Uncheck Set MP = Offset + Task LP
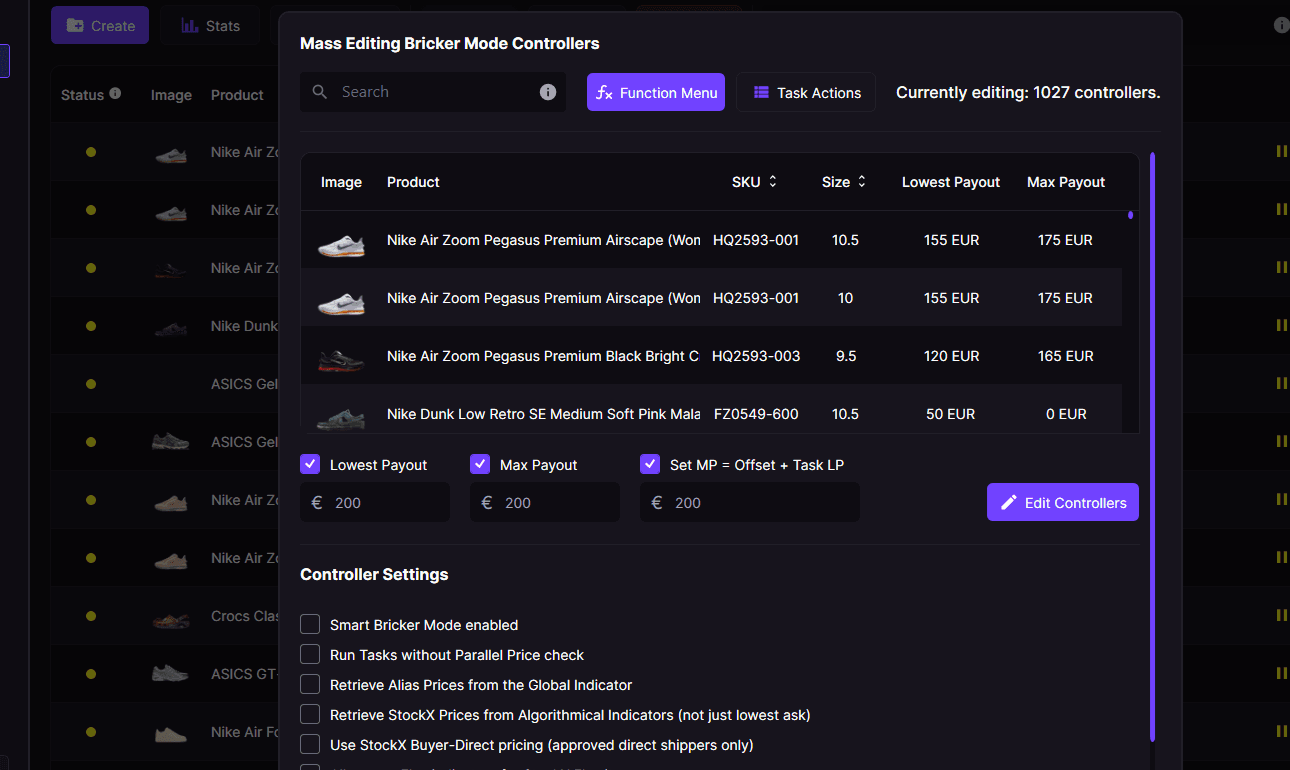 coord(650,464)
